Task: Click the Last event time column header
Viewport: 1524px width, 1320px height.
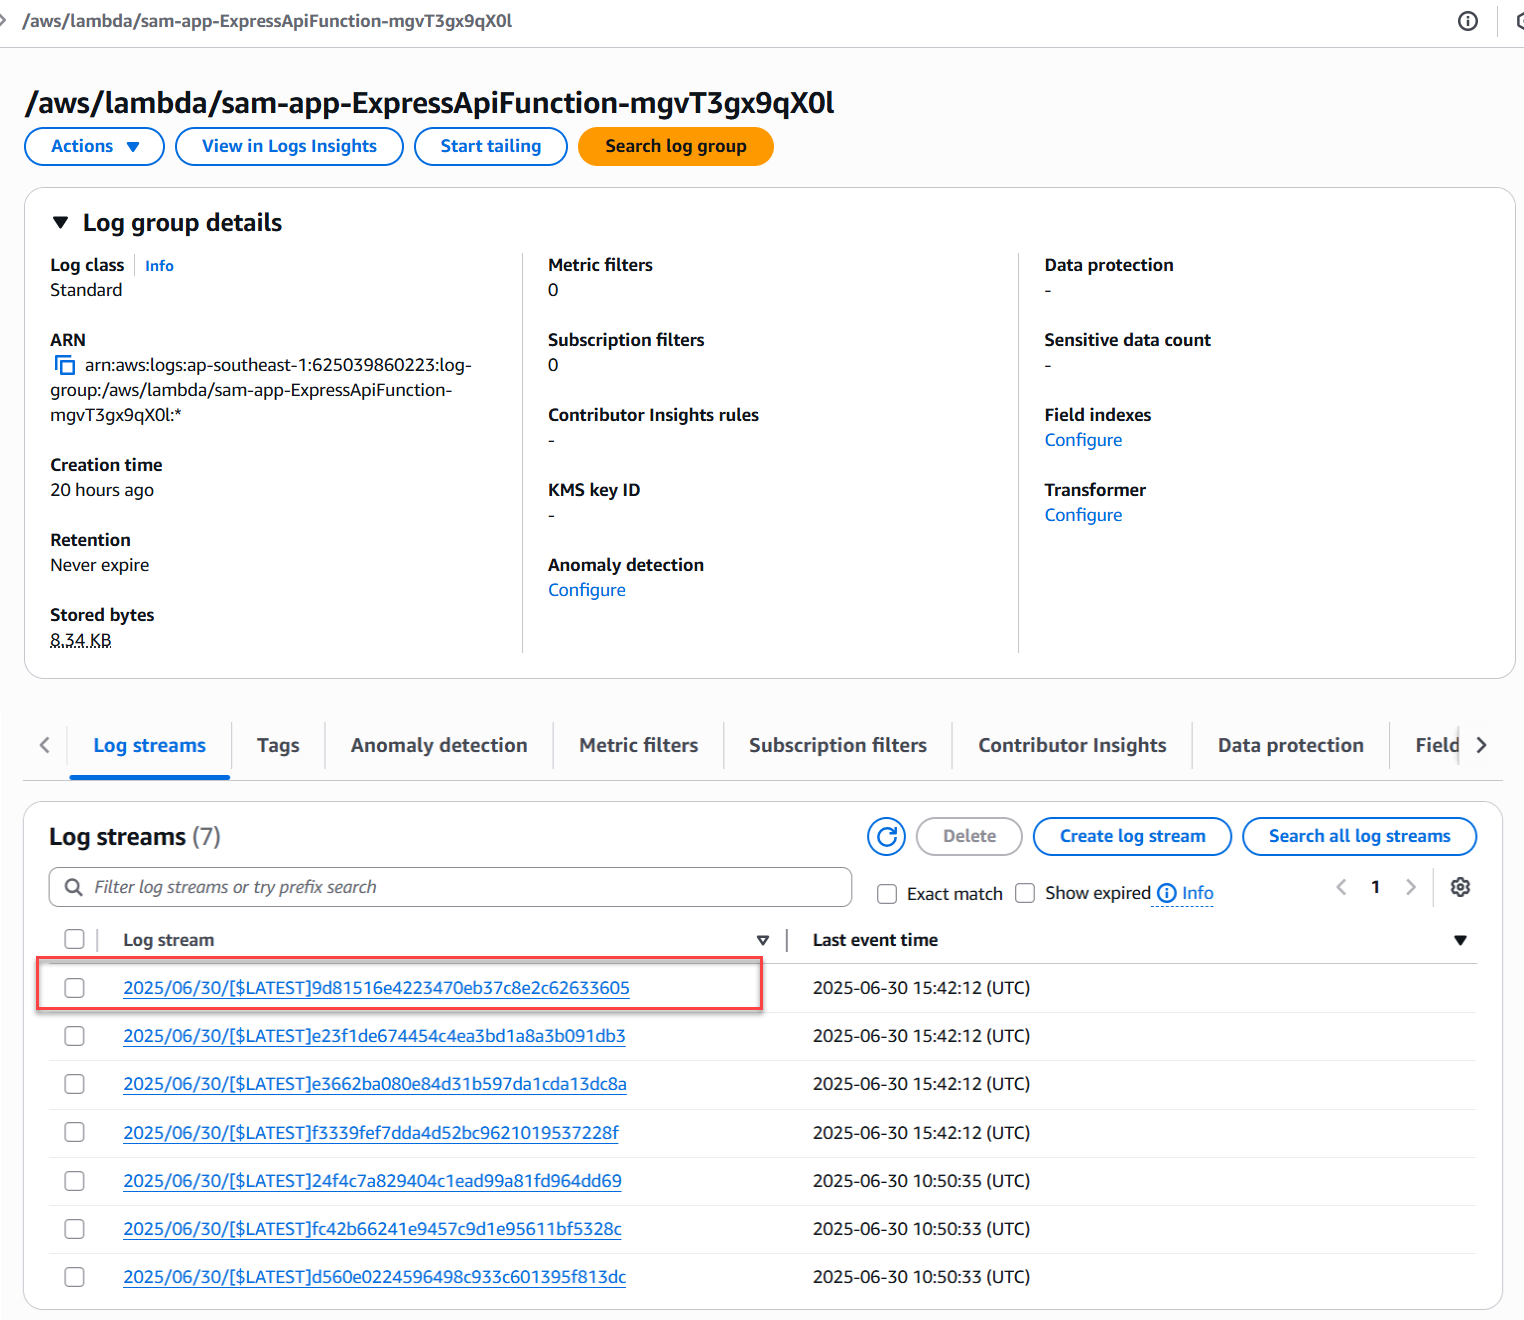Action: (875, 940)
